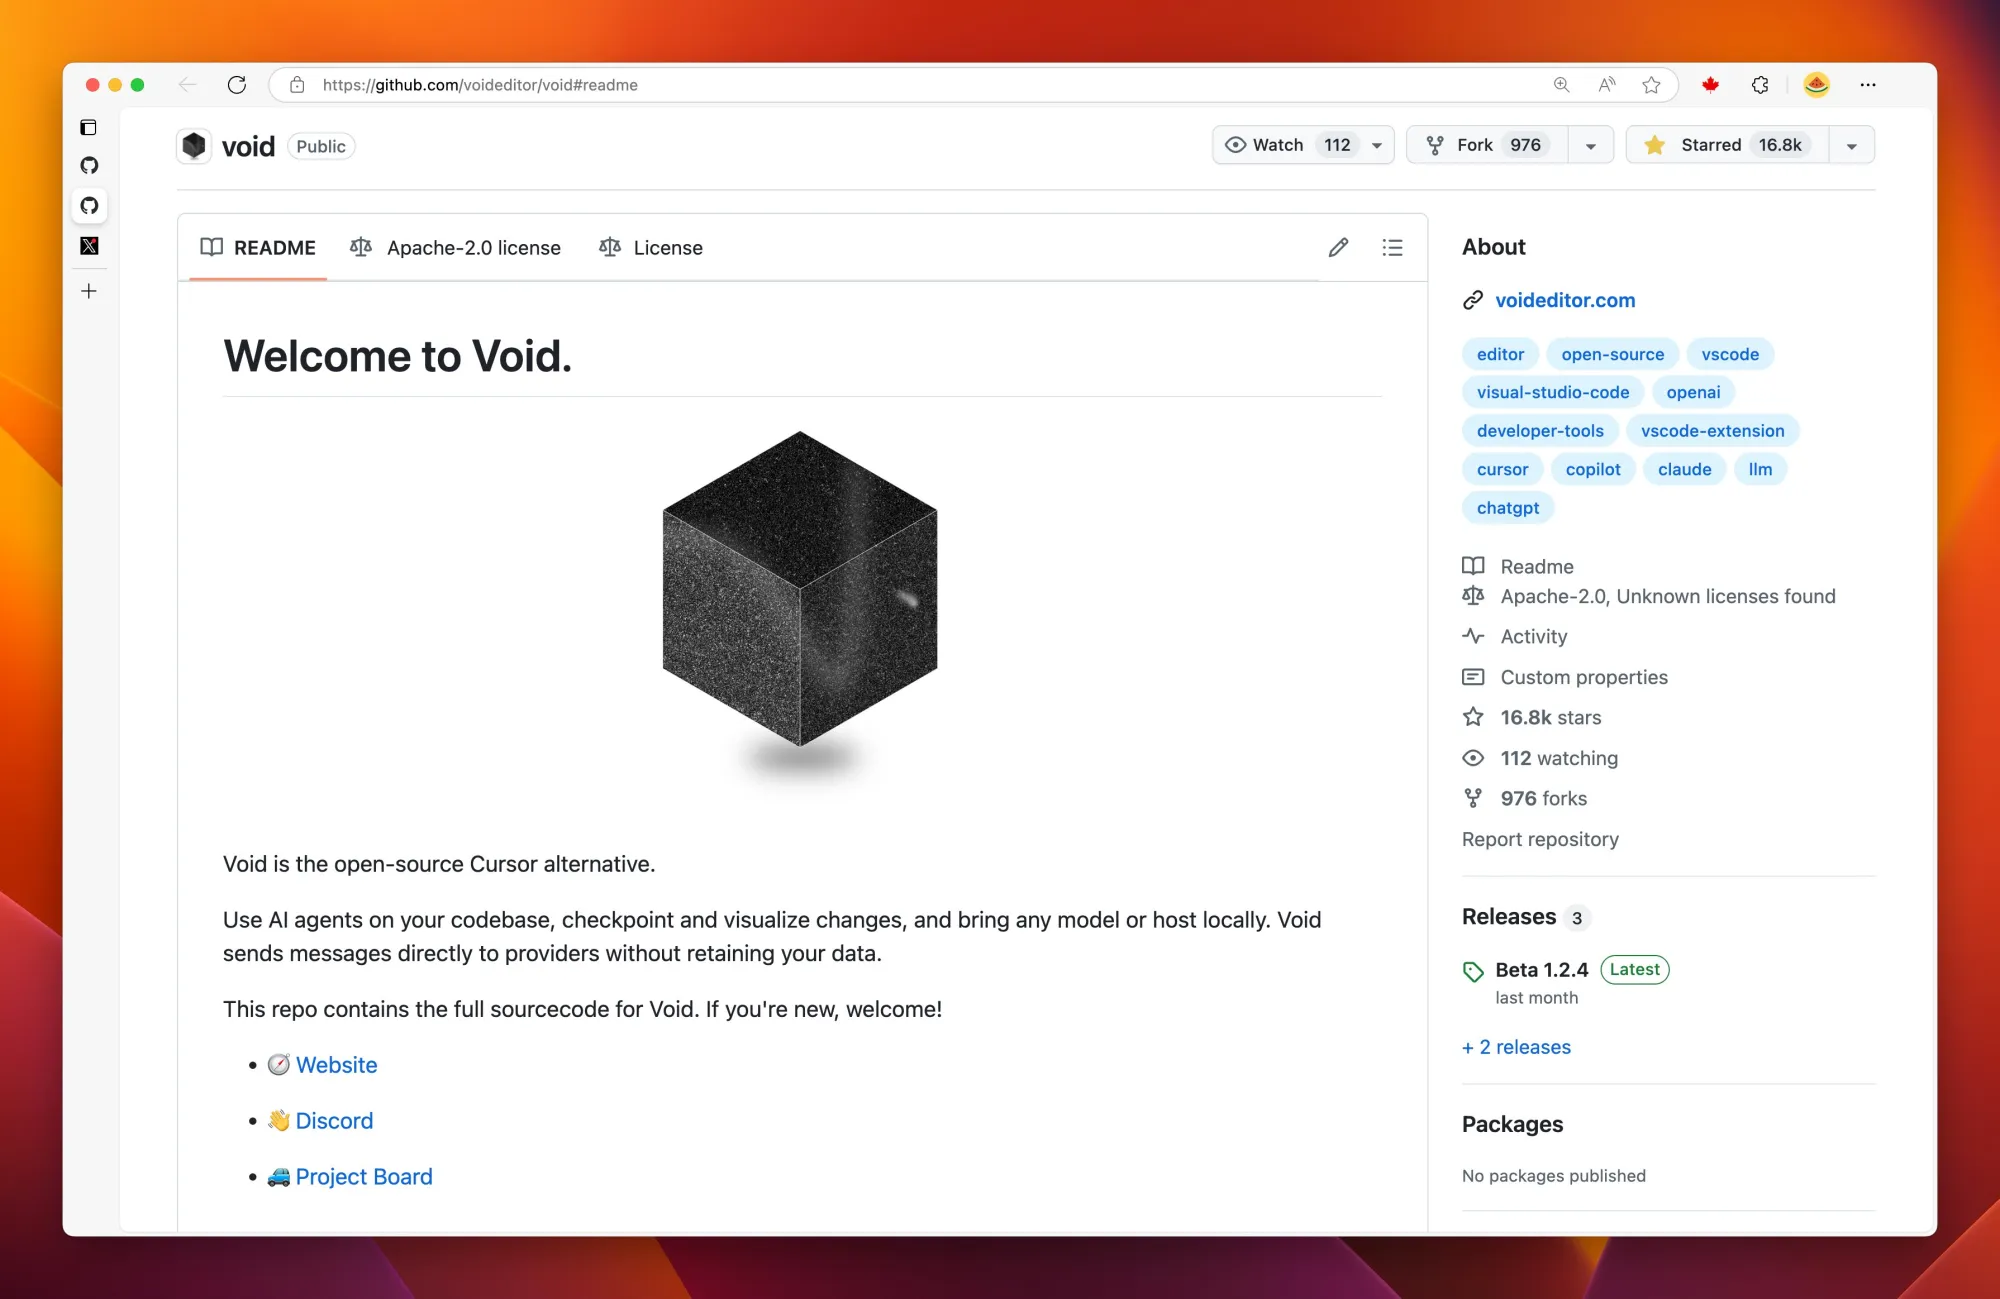Click the pencil edit README icon
The image size is (2000, 1299).
(1338, 248)
